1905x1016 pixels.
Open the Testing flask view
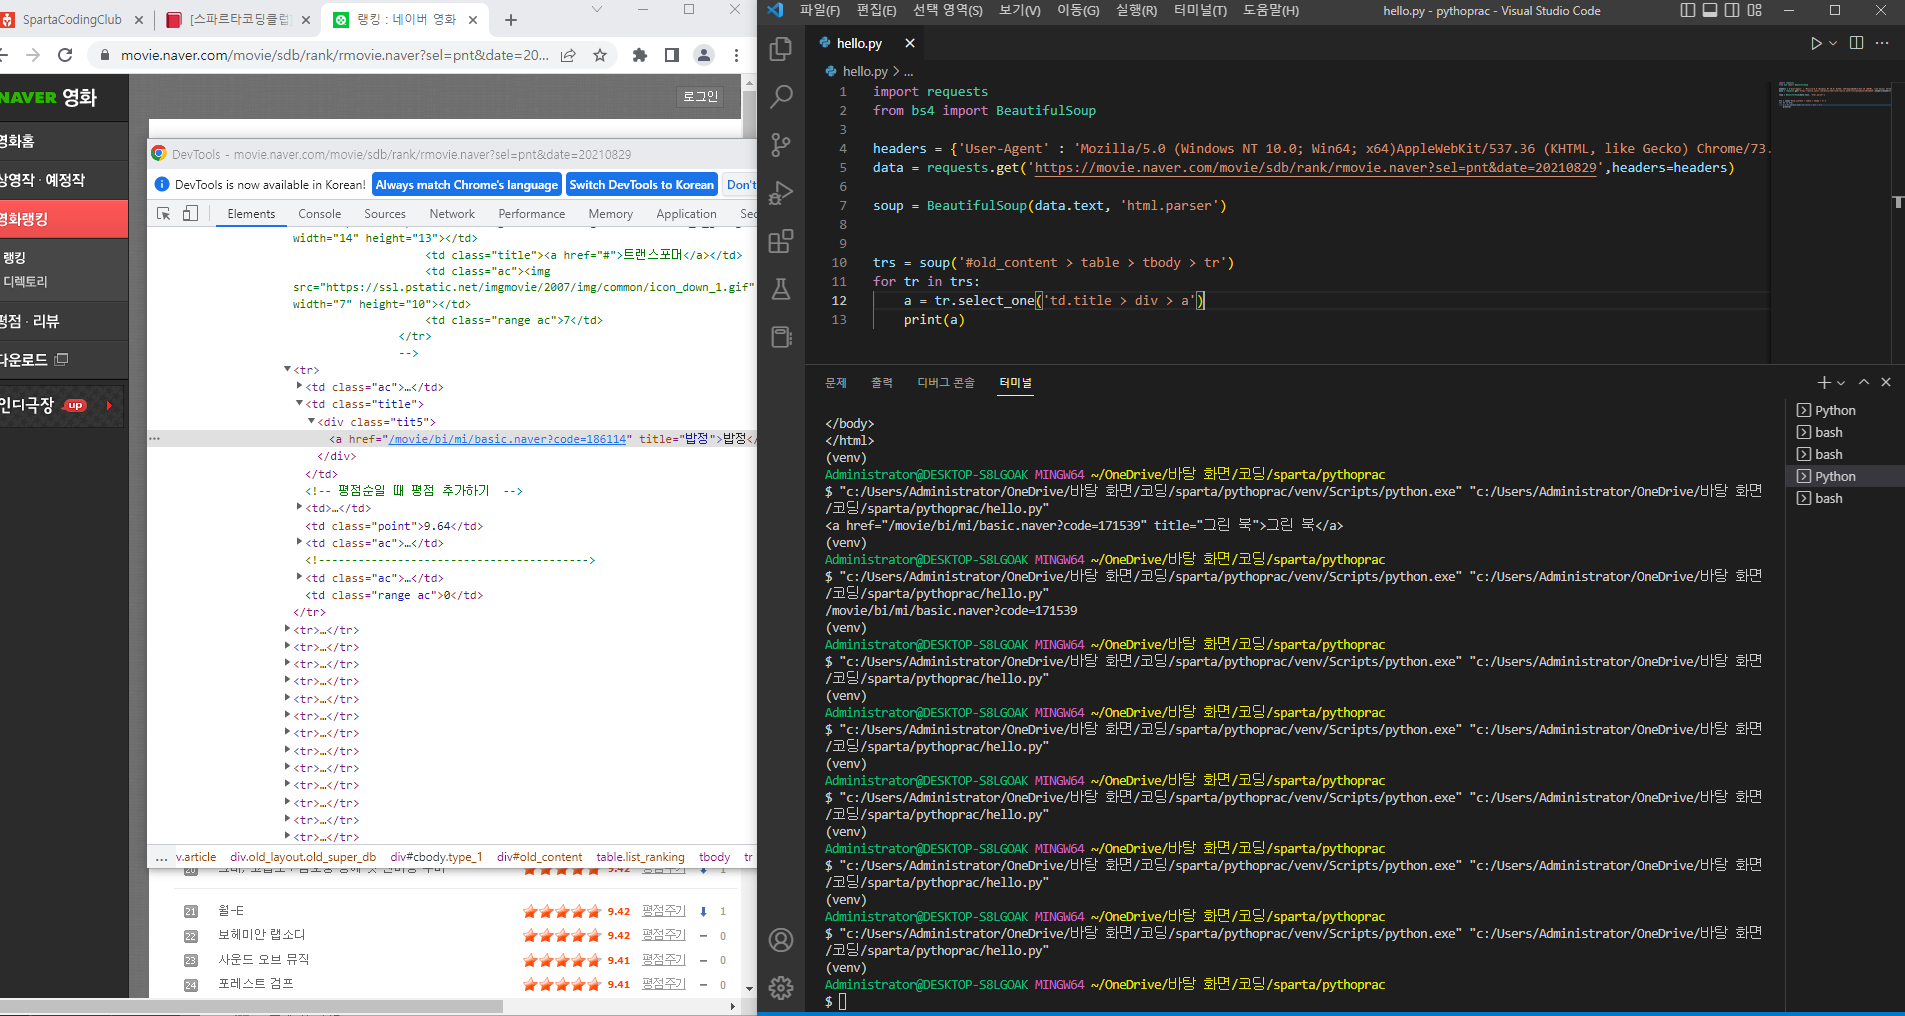781,289
